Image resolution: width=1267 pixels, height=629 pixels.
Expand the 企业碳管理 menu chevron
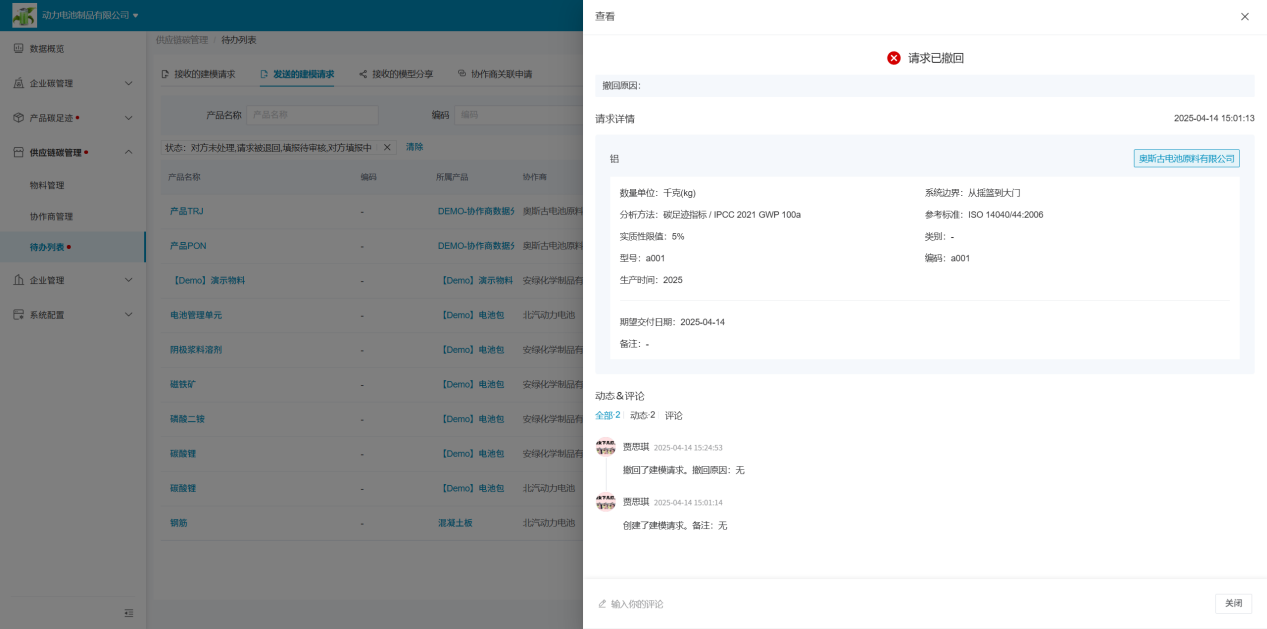(128, 83)
